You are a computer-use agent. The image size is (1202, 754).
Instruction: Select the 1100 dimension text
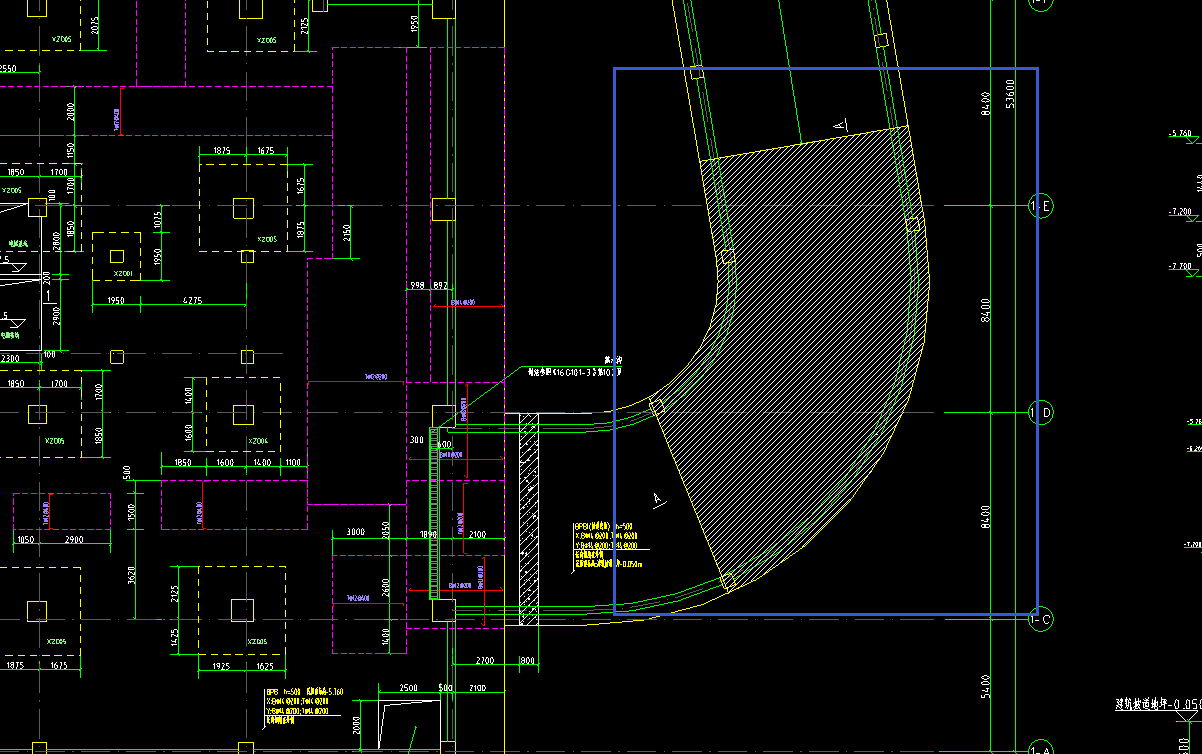click(293, 463)
